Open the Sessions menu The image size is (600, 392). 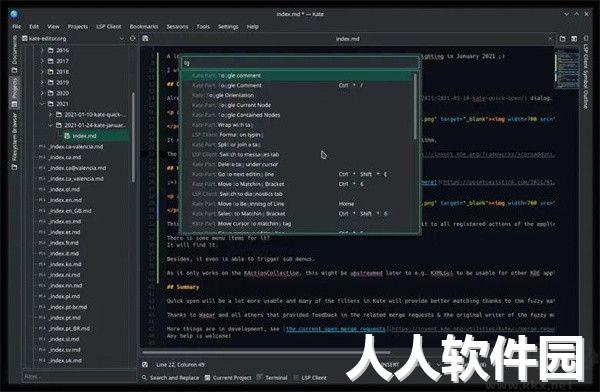[x=177, y=27]
